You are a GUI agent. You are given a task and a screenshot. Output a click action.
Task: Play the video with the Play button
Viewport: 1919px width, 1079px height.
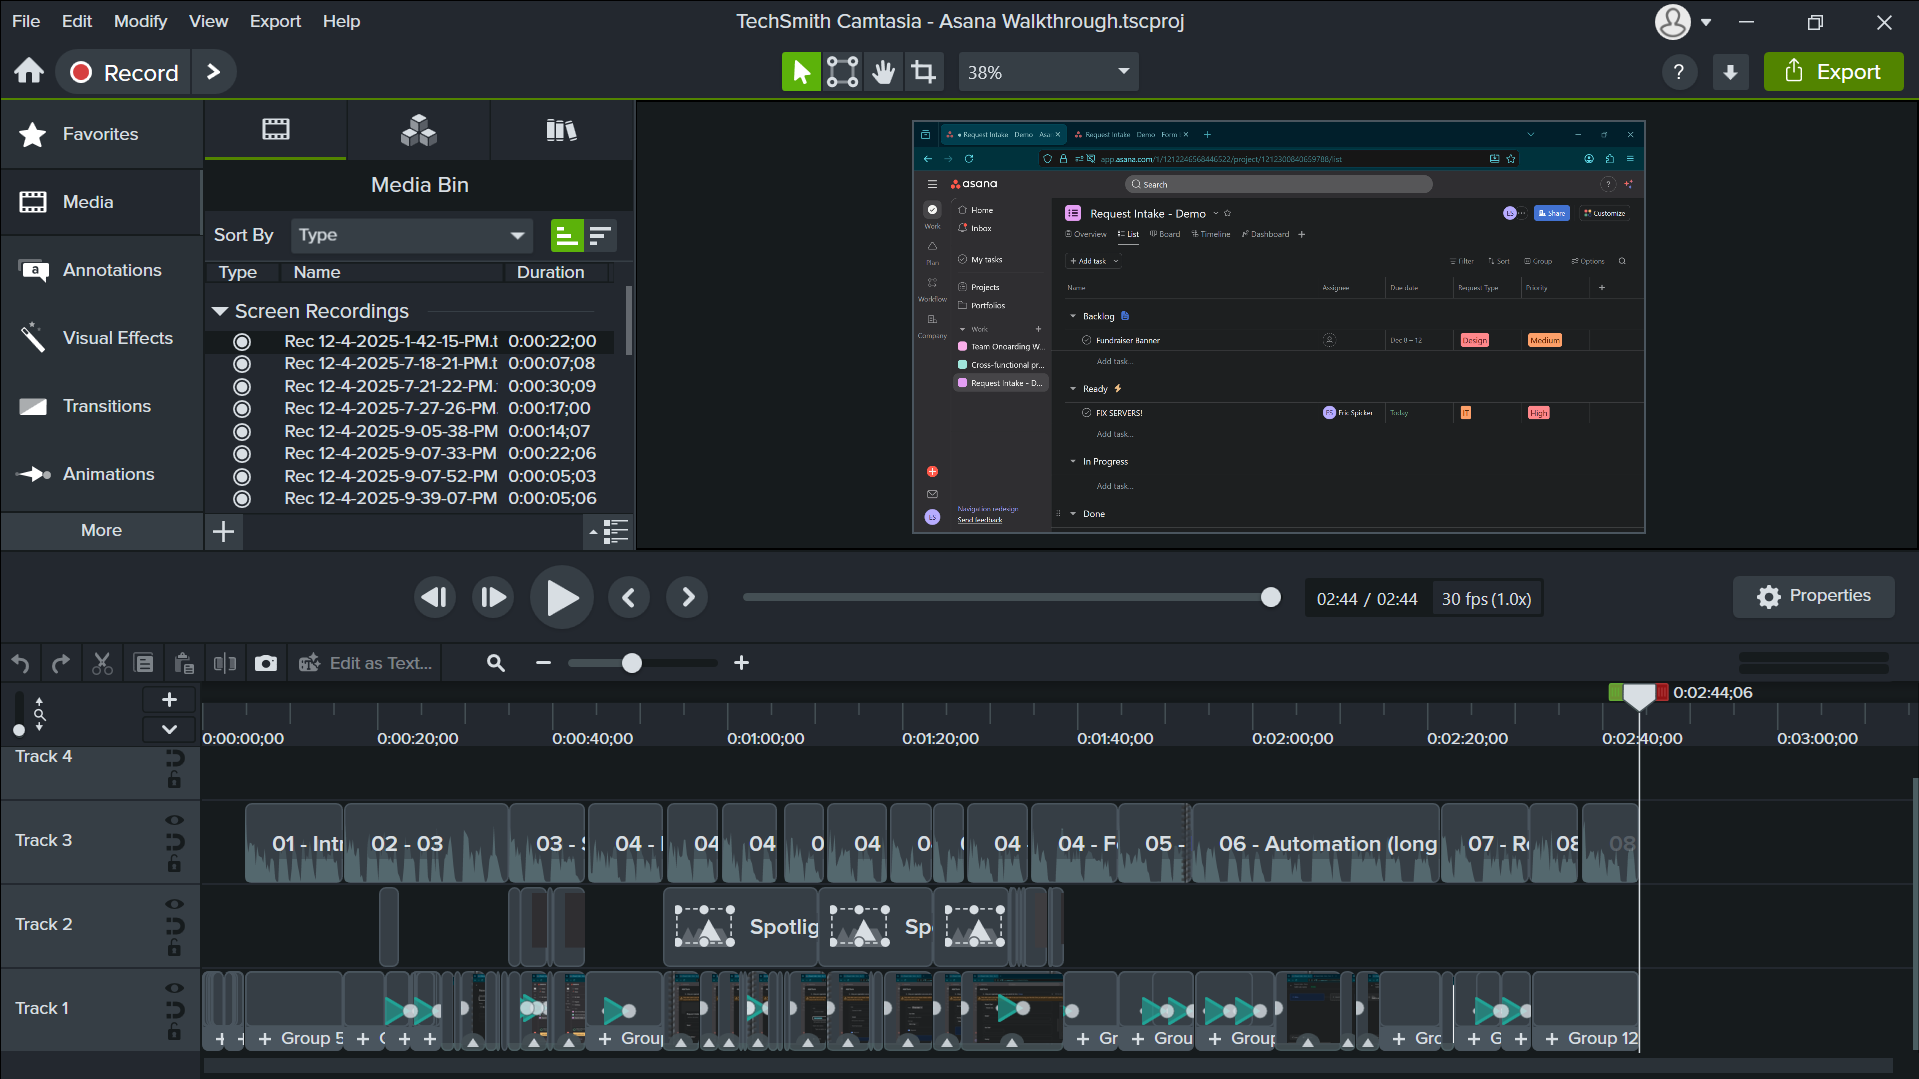tap(561, 597)
